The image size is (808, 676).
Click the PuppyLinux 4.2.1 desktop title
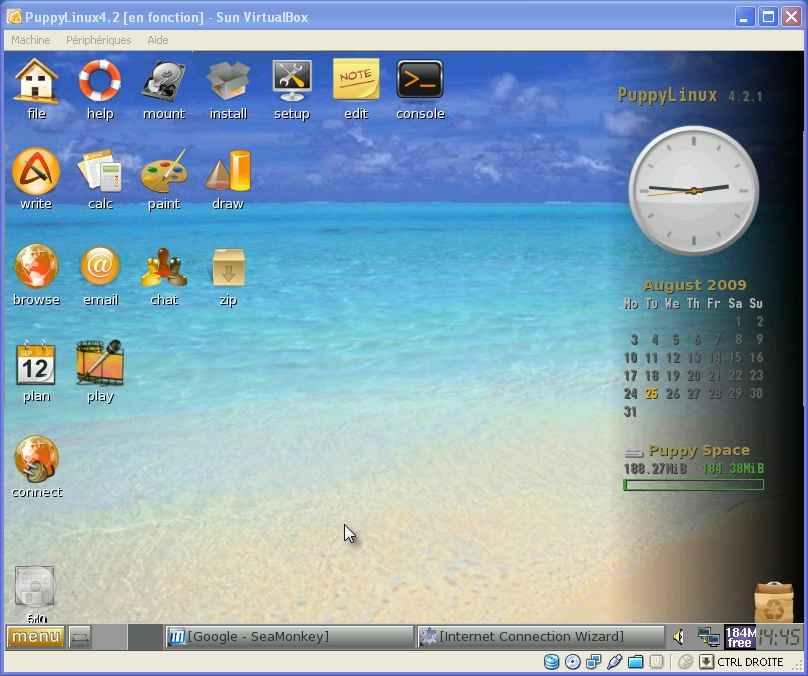(689, 95)
